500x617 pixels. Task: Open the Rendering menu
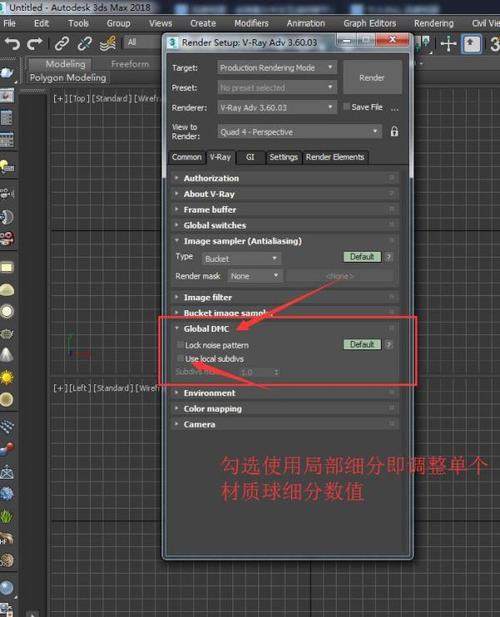coord(434,23)
